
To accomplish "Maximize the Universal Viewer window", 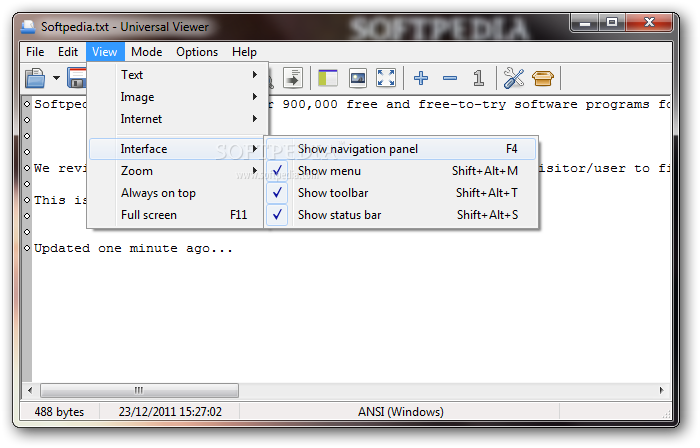I will coord(612,23).
